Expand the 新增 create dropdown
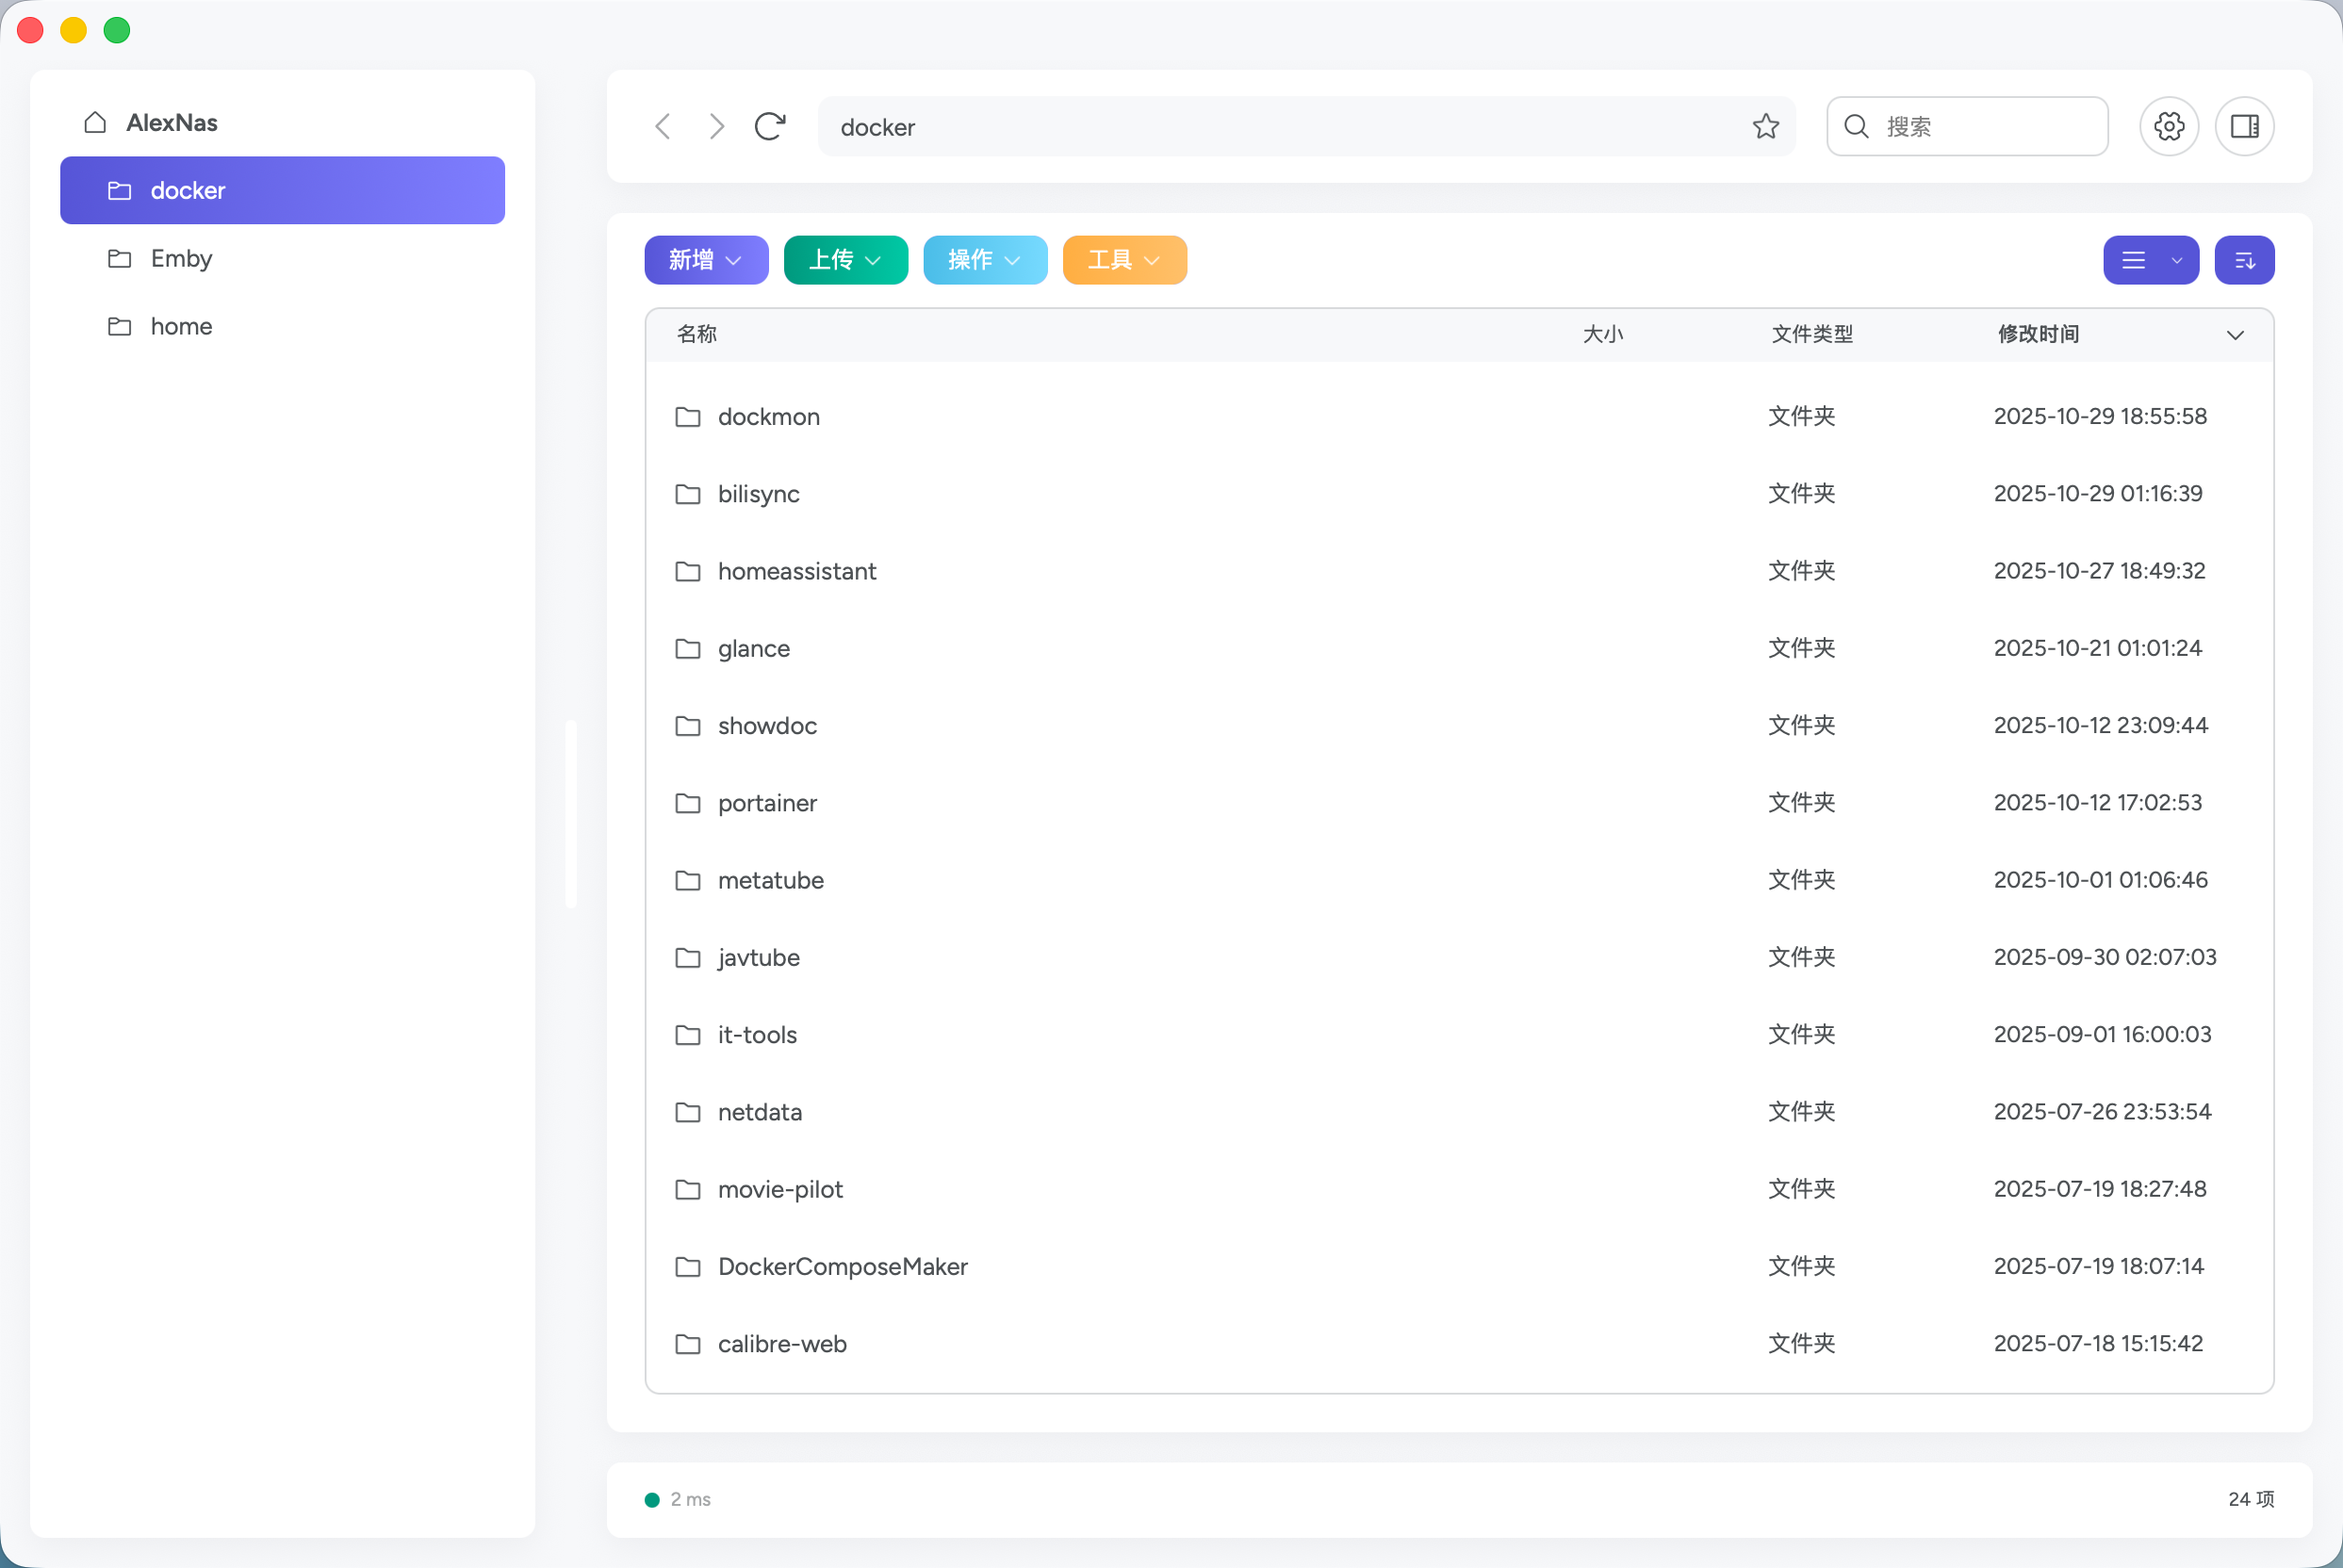The height and width of the screenshot is (1568, 2343). (706, 260)
